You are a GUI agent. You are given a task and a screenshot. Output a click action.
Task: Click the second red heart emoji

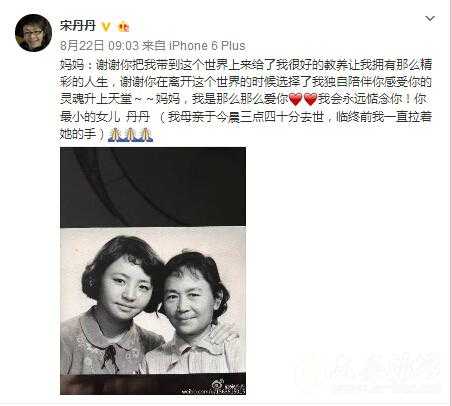(310, 99)
